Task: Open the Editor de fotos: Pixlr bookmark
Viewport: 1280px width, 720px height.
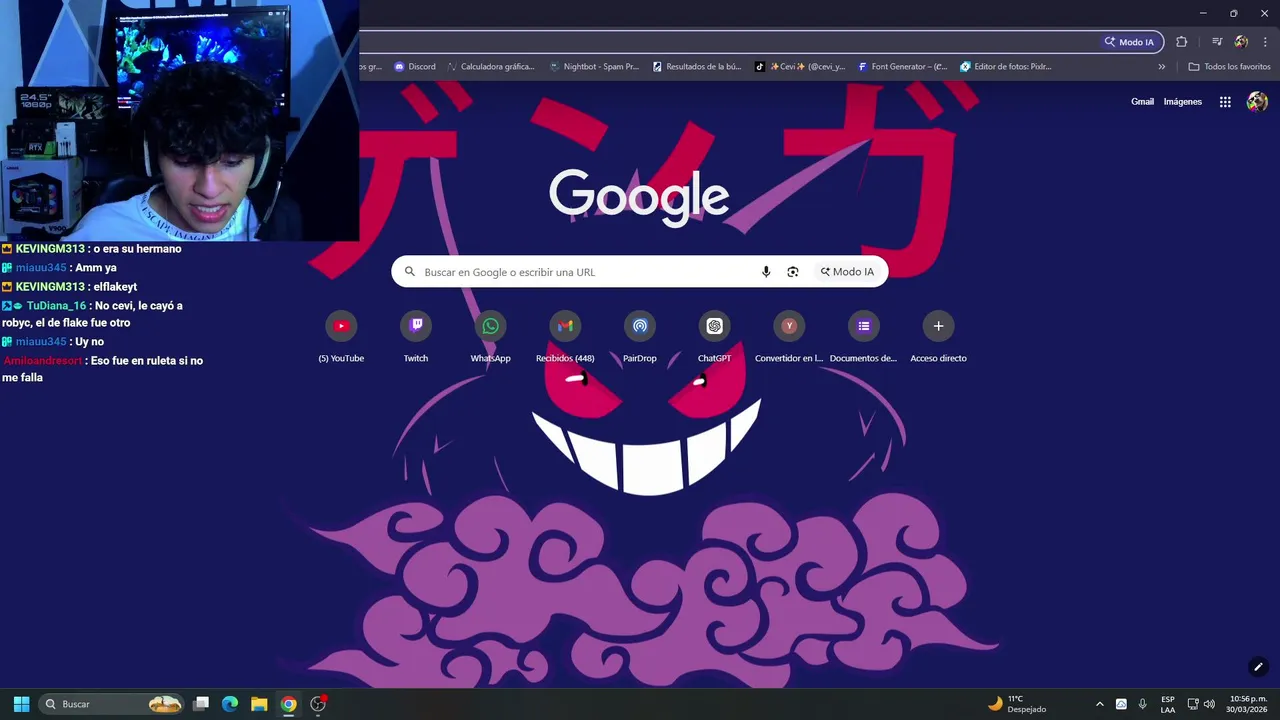Action: coord(1006,67)
